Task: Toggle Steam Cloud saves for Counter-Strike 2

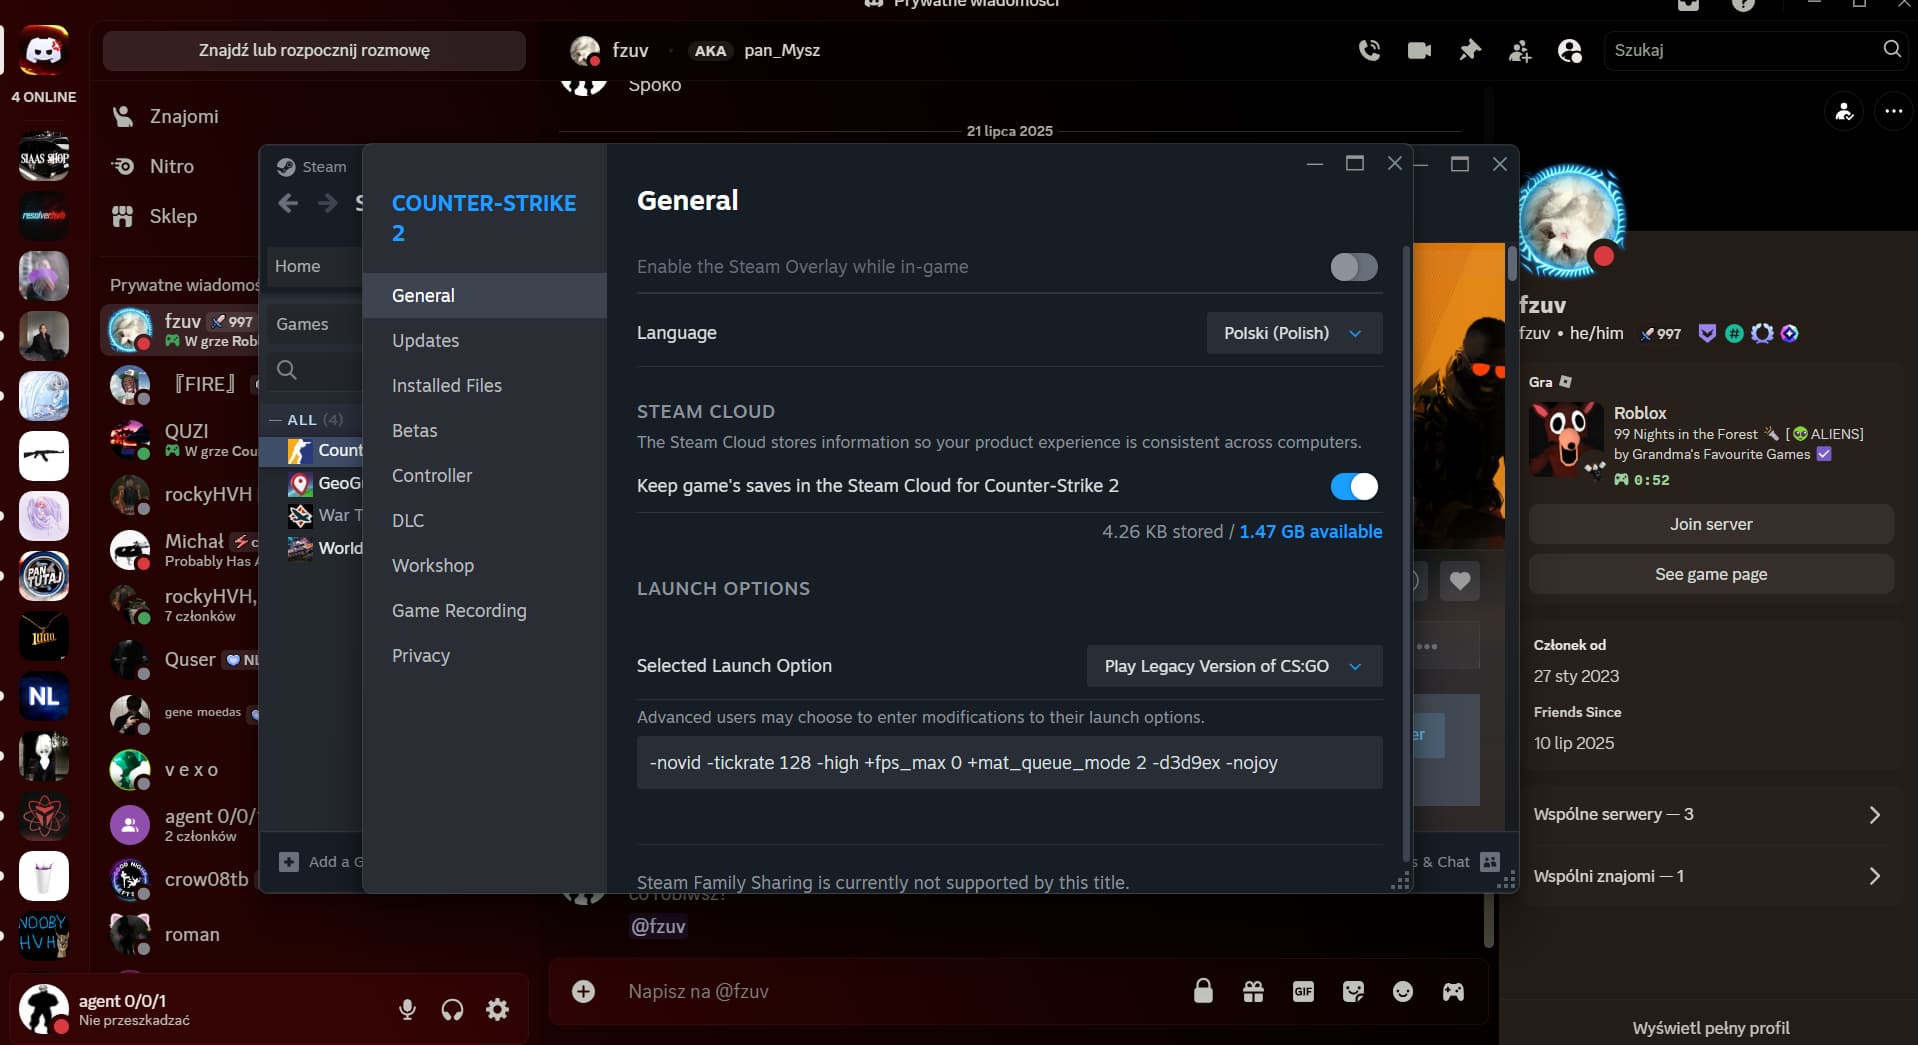Action: (1353, 486)
